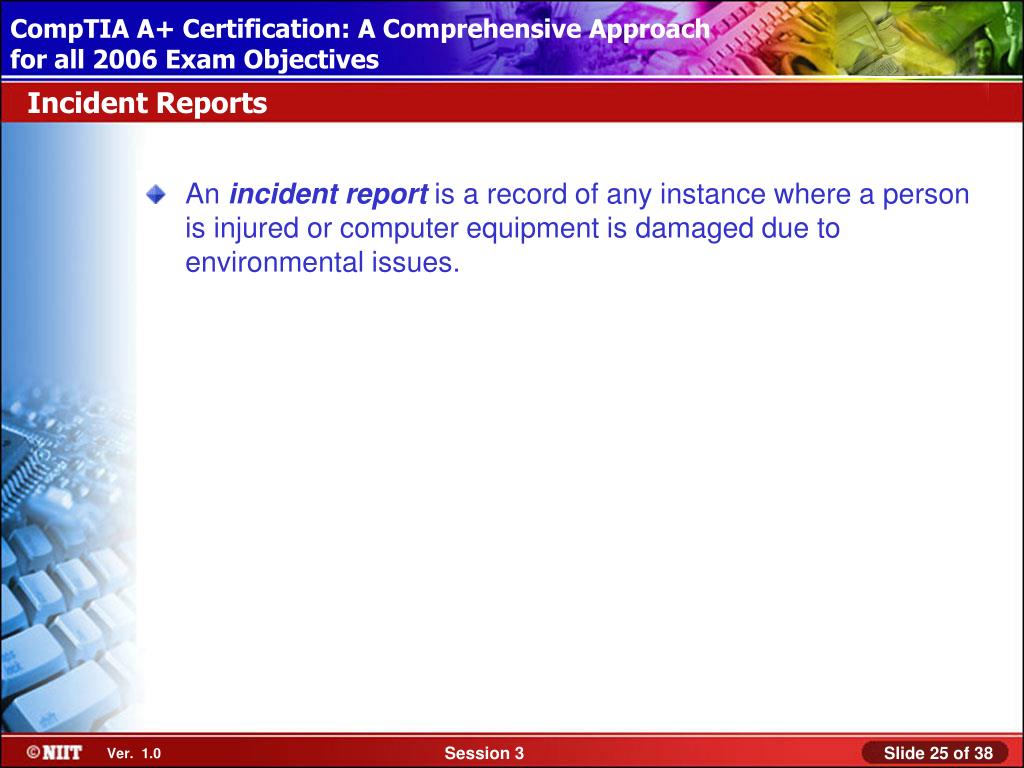Click 'Ver. 1.0' footer text
Image resolution: width=1024 pixels, height=768 pixels.
pos(134,753)
